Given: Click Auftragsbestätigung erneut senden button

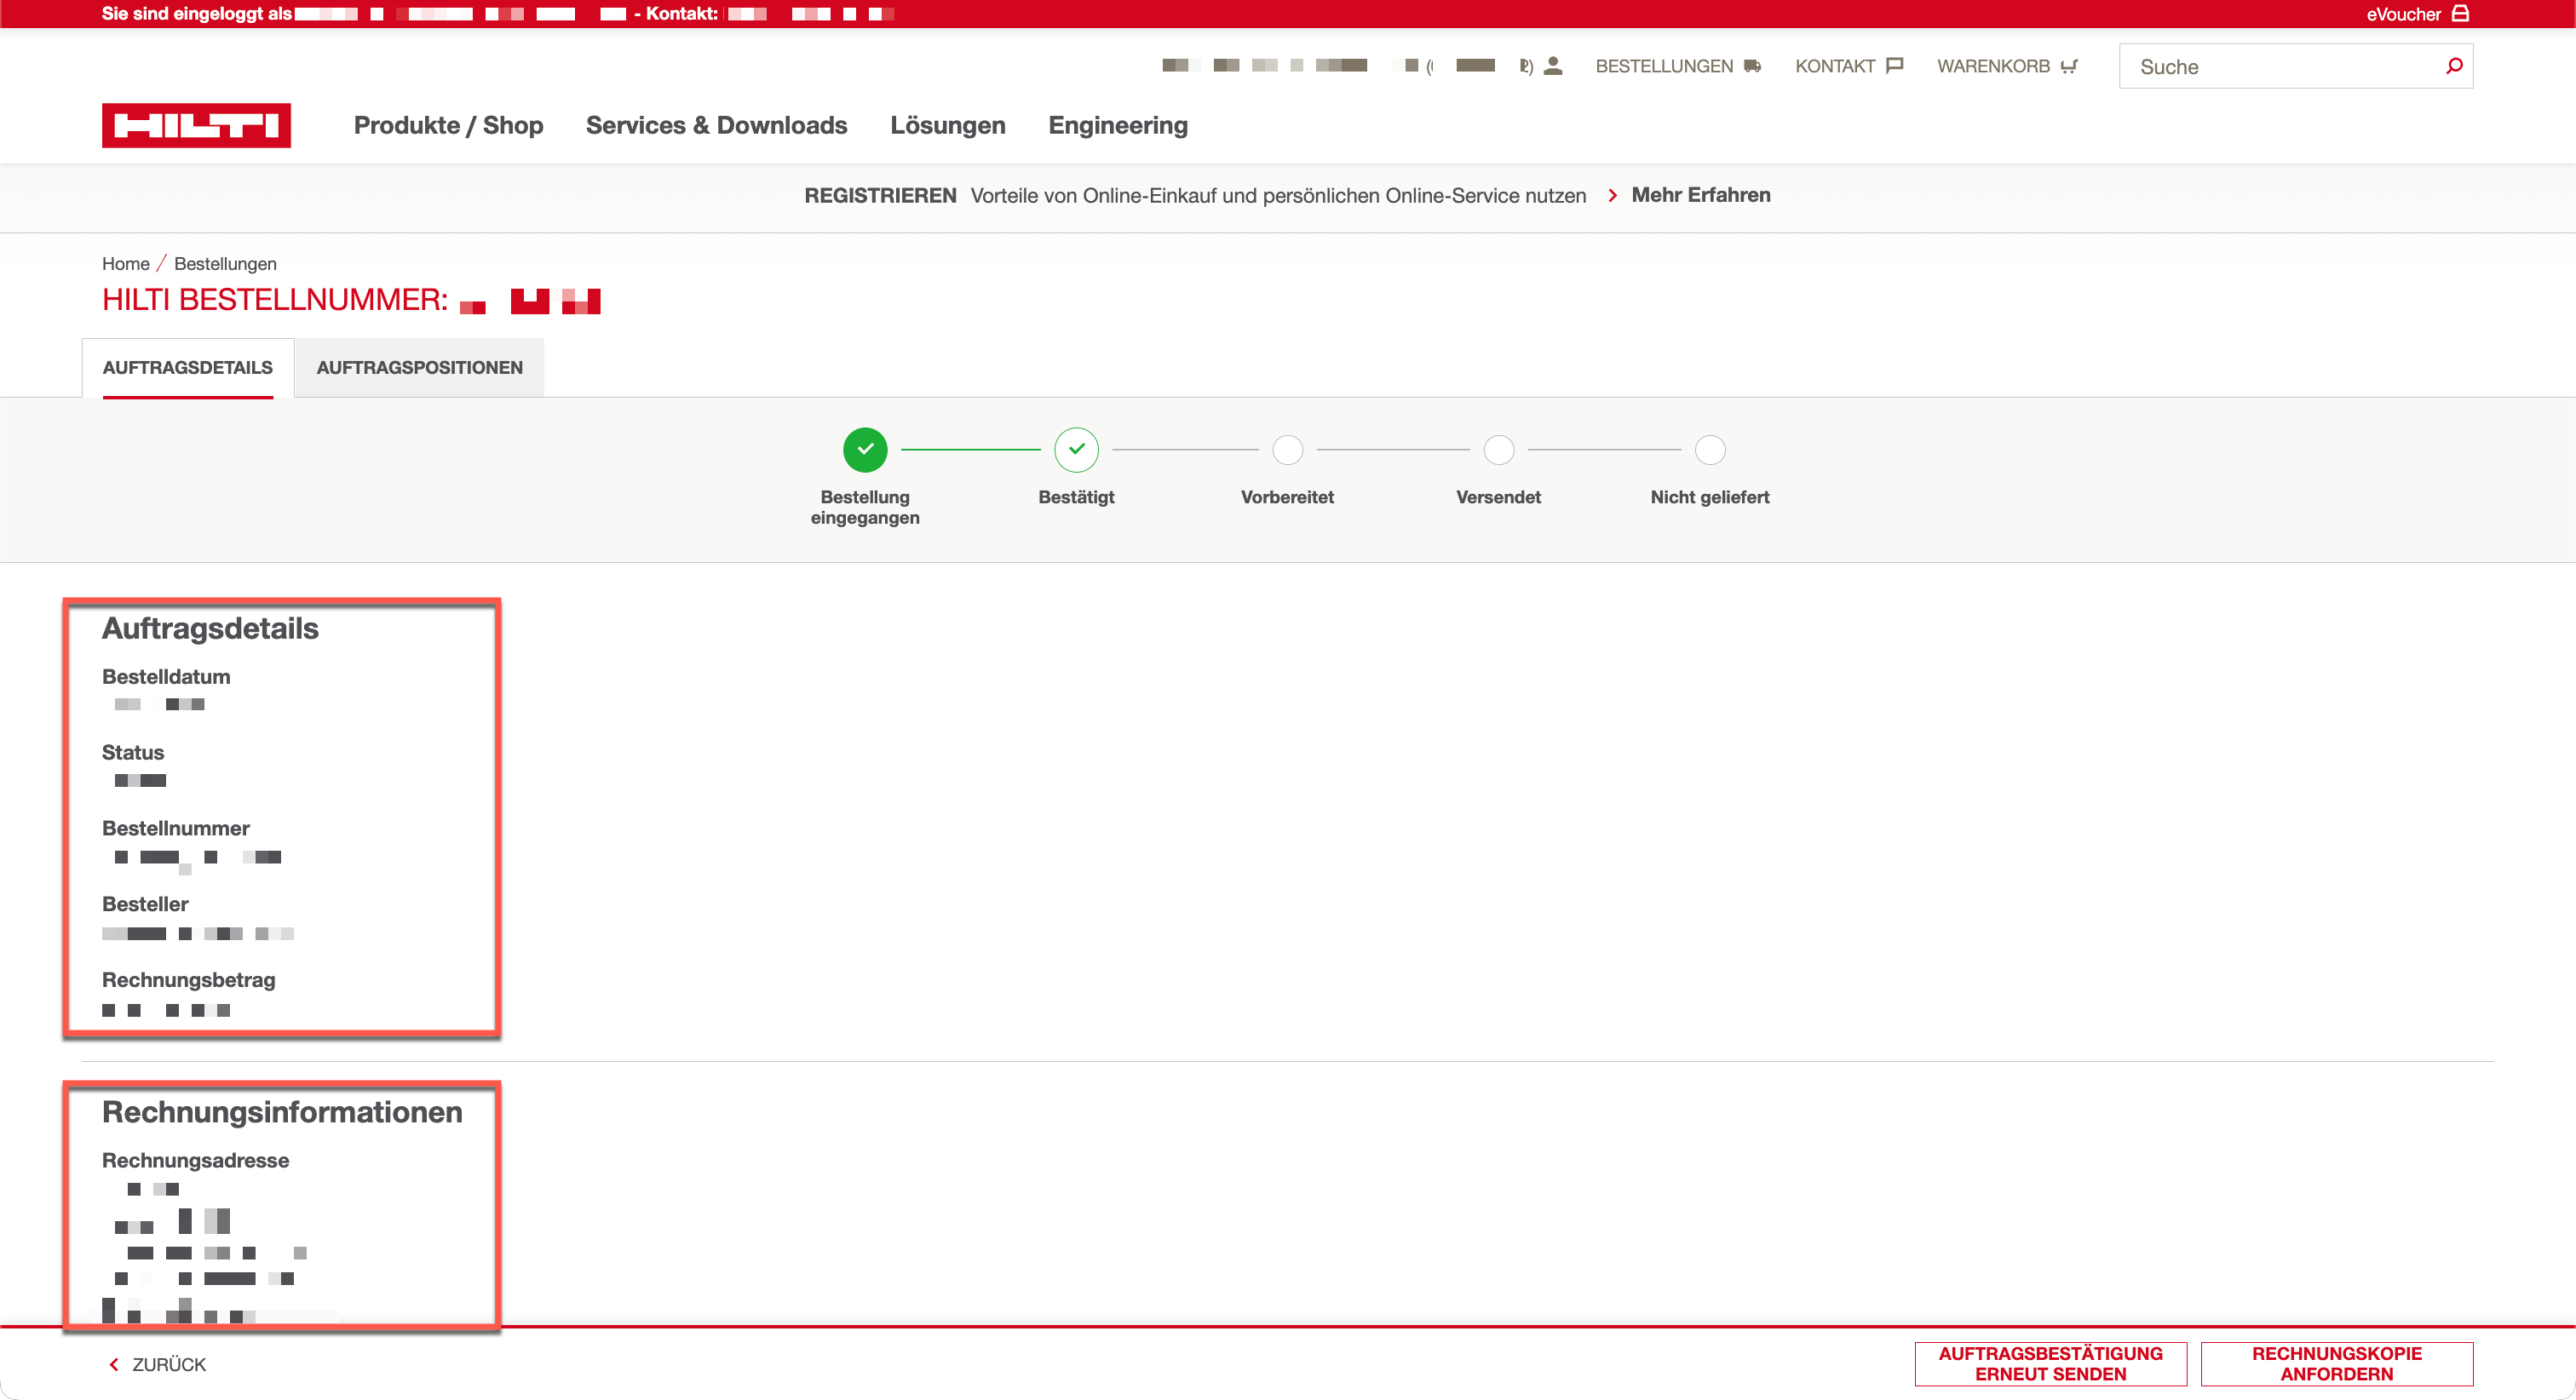Looking at the screenshot, I should 2050,1363.
